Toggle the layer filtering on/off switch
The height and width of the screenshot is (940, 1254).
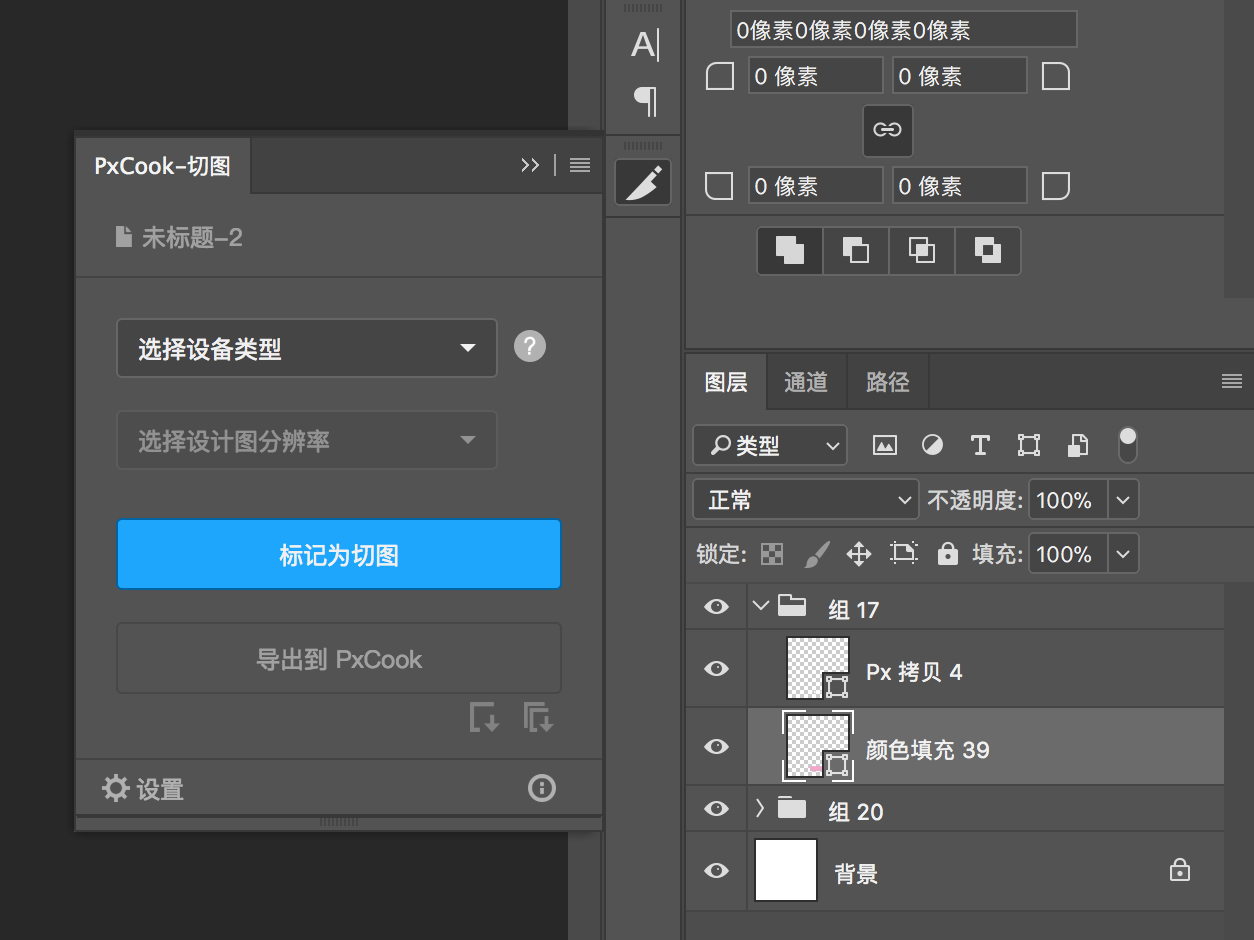(x=1128, y=446)
